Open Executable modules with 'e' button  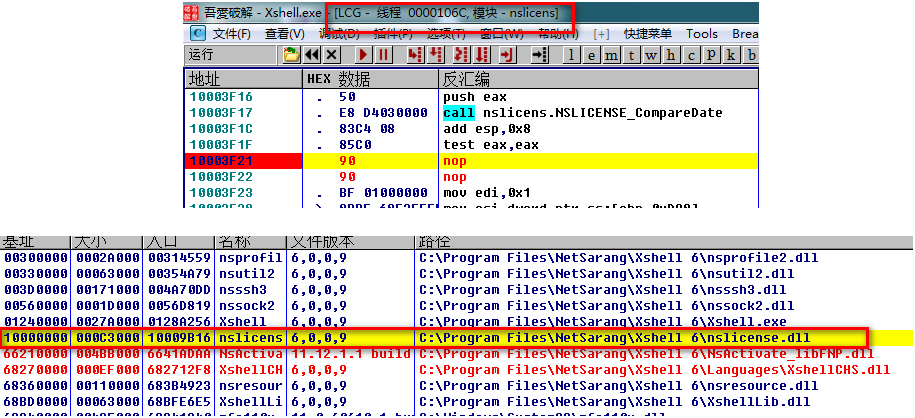(x=592, y=55)
